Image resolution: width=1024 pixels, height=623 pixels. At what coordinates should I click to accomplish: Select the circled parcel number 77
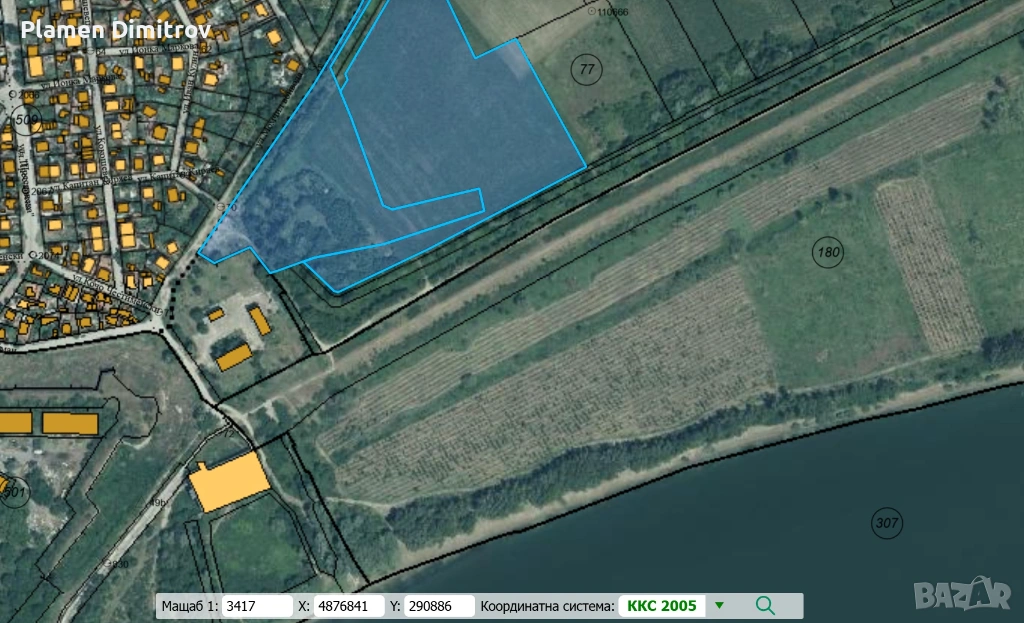coord(587,69)
